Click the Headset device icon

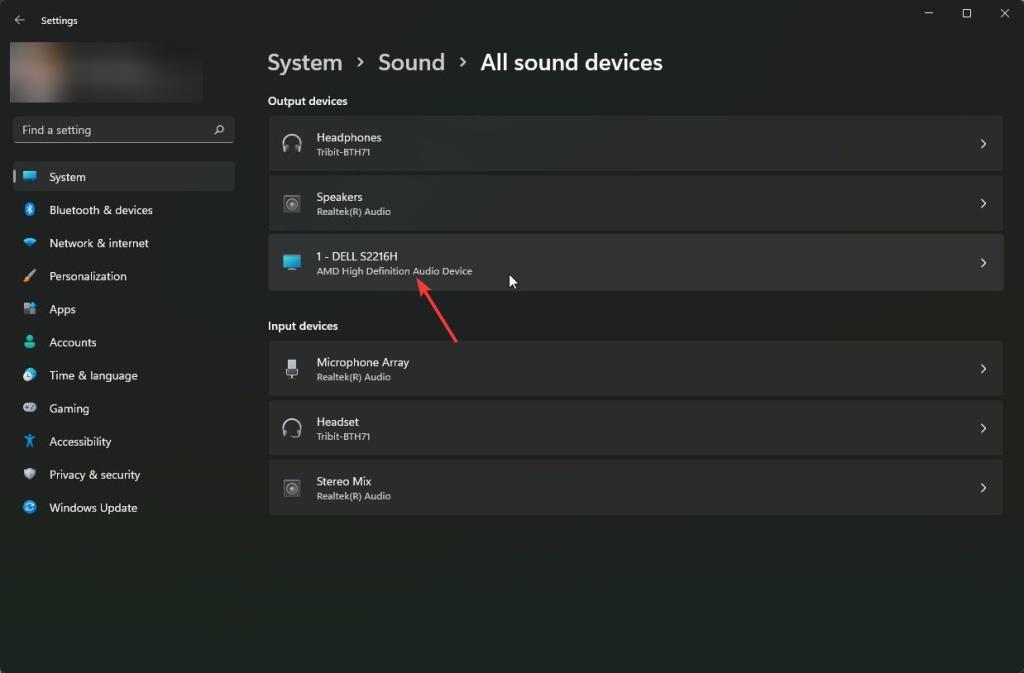[x=292, y=428]
